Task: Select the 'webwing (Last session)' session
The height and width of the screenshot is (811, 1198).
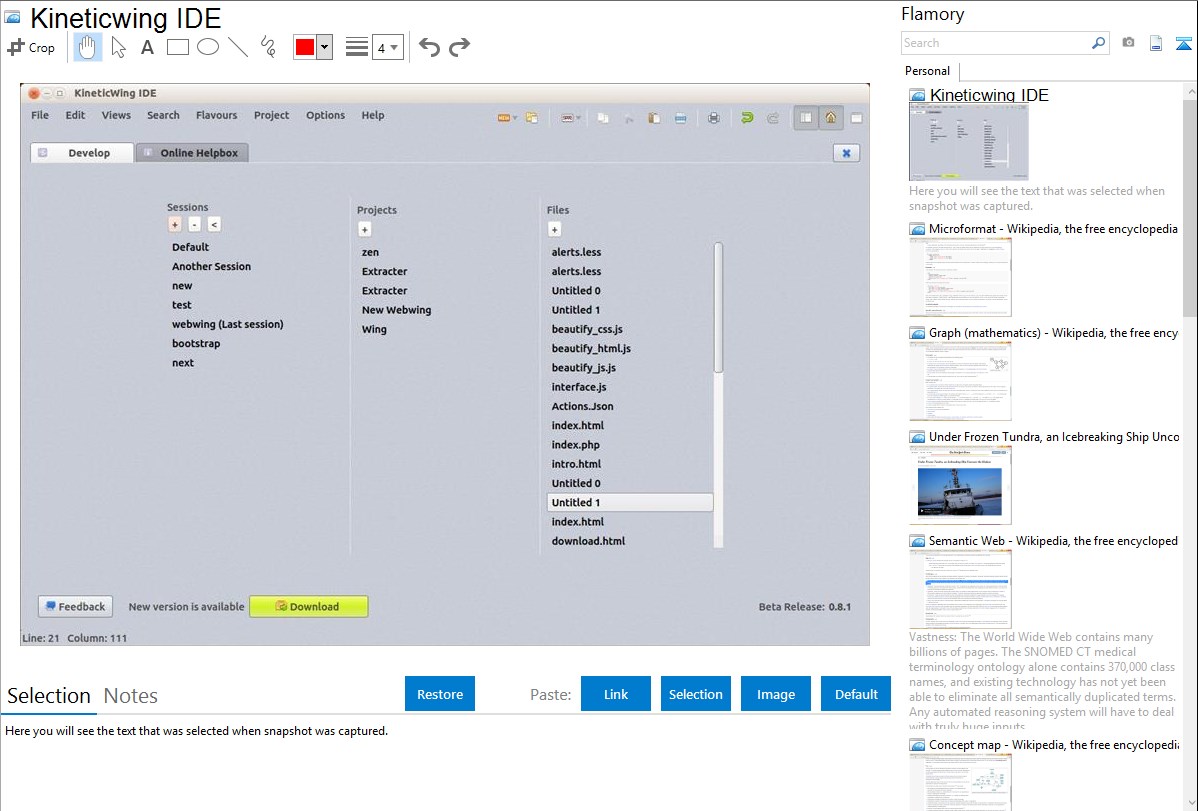Action: point(228,324)
